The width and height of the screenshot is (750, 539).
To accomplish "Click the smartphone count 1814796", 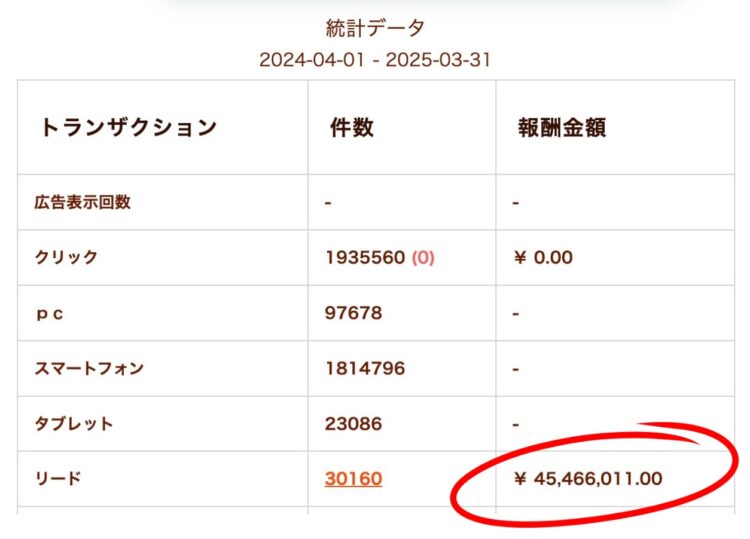I will (x=365, y=368).
